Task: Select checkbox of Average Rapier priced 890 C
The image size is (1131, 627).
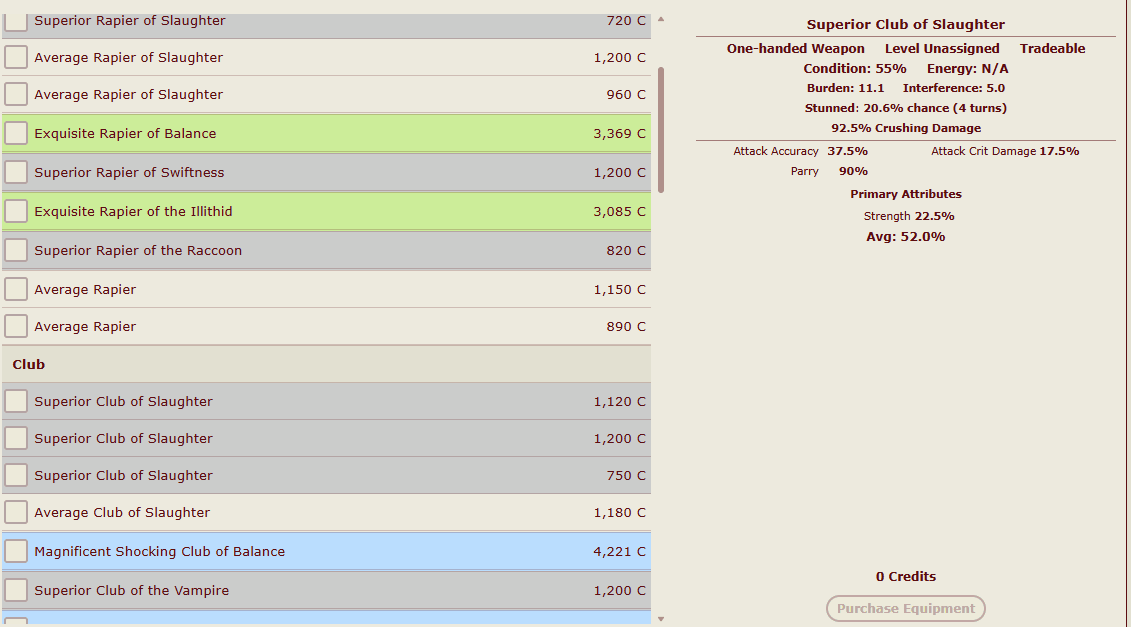Action: 16,326
